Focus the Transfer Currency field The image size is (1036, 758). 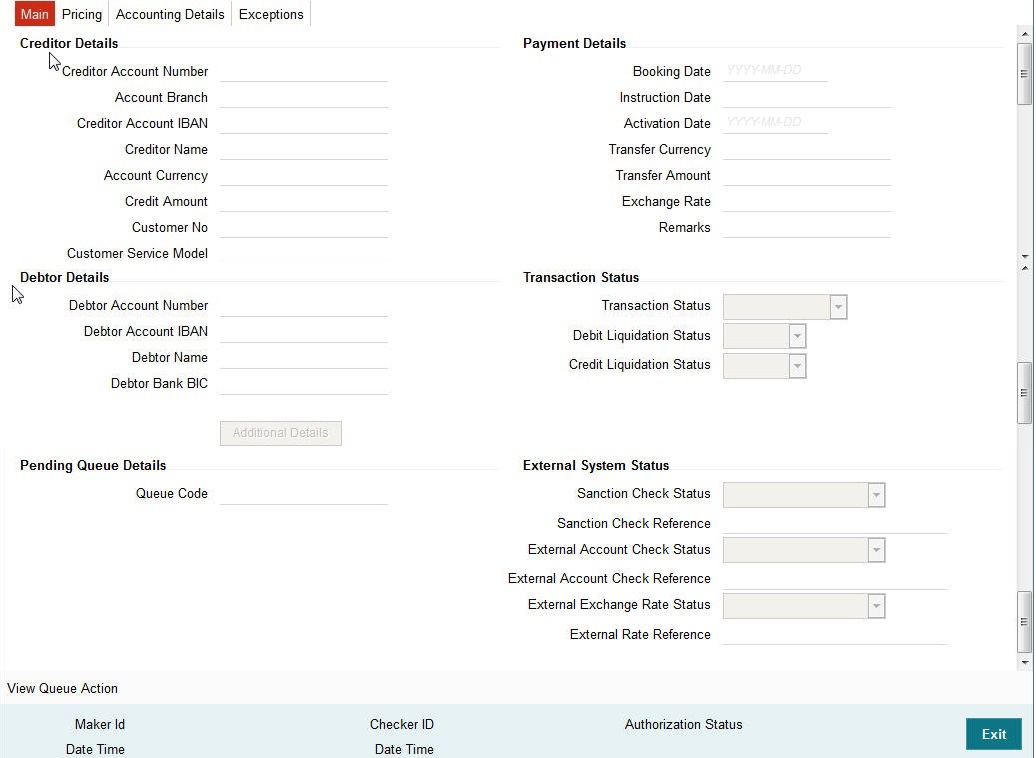(807, 149)
